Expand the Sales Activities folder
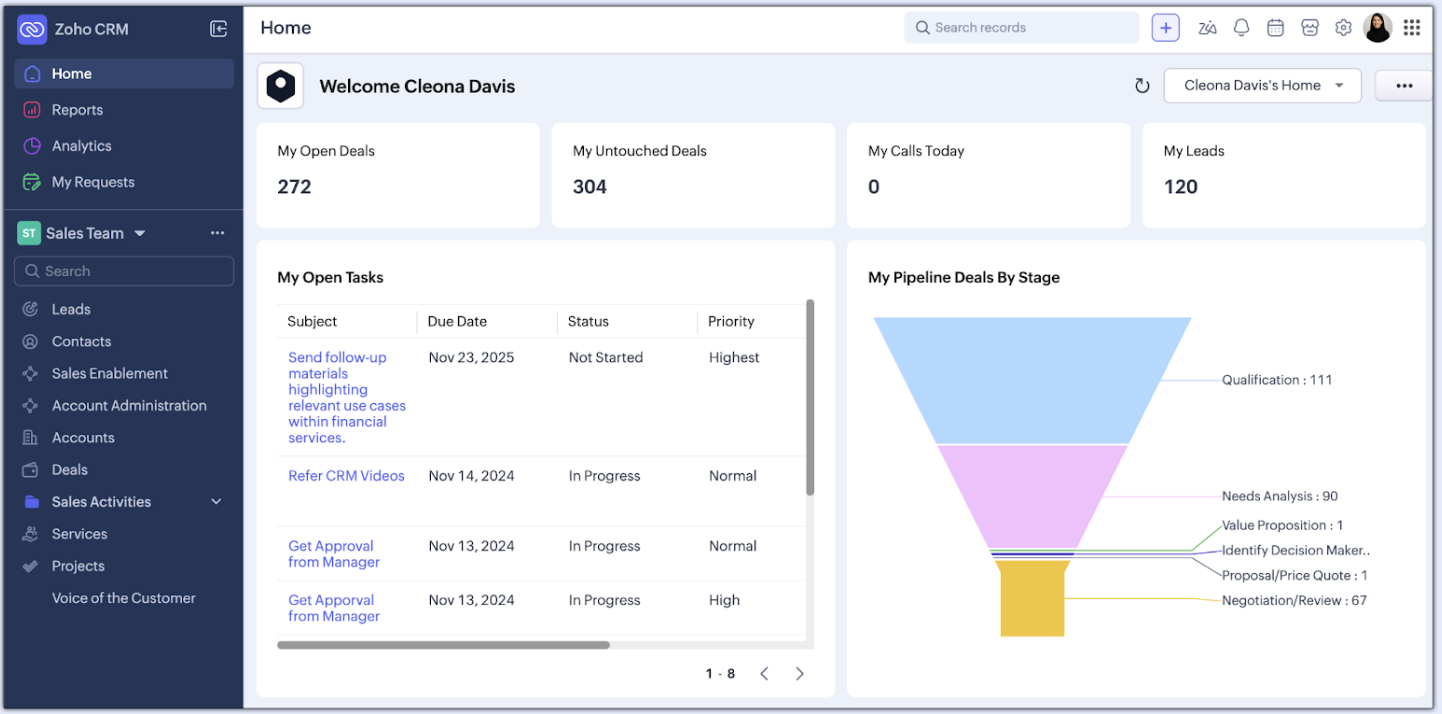This screenshot has height=714, width=1442. pos(216,502)
